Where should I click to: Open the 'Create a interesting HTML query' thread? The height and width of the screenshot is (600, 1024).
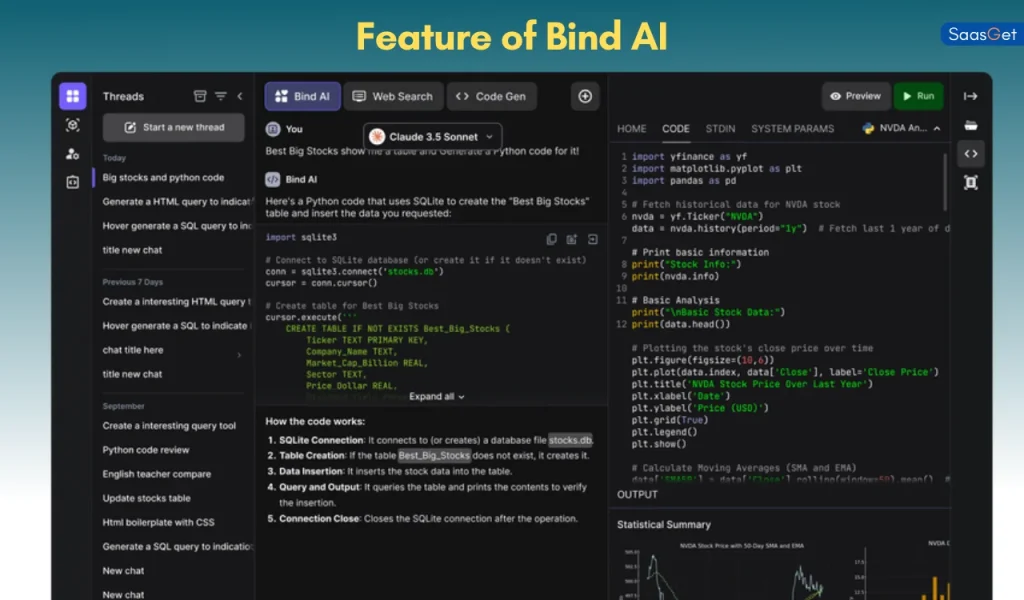tap(176, 302)
